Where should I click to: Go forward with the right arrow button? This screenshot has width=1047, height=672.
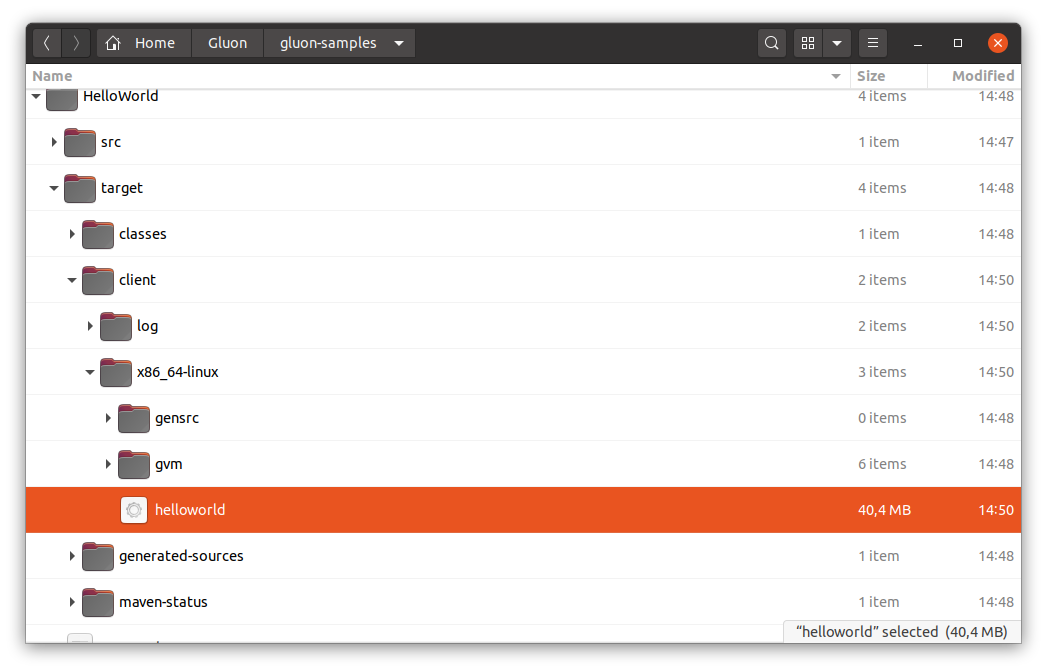(76, 43)
